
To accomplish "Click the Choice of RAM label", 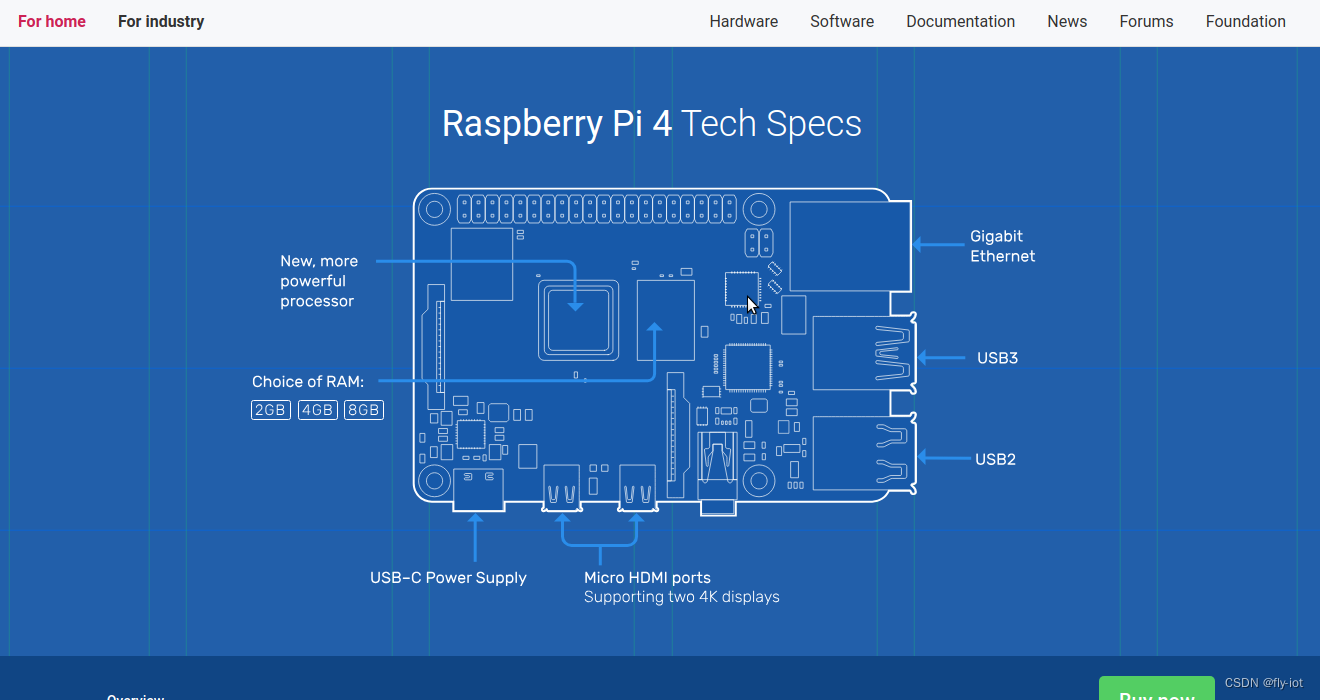I will coord(308,382).
